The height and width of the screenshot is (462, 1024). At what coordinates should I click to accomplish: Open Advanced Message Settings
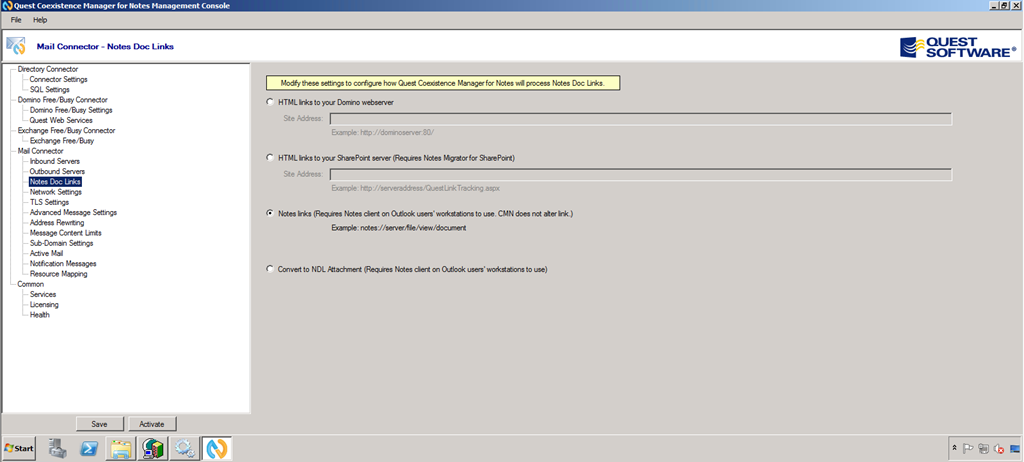point(73,212)
